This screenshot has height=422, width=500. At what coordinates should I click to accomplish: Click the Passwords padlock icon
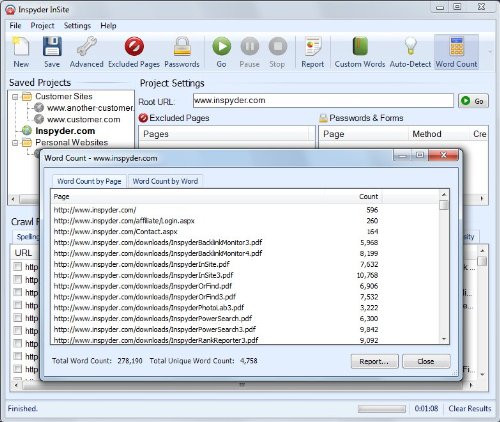pos(182,46)
